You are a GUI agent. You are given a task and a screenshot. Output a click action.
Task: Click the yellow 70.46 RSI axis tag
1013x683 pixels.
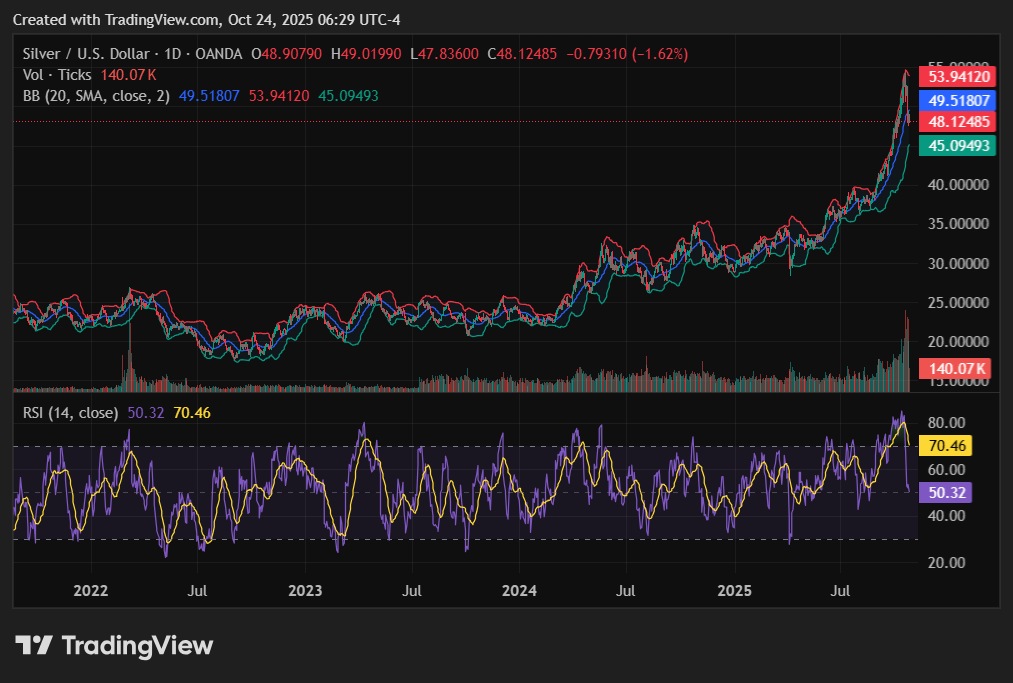[944, 445]
